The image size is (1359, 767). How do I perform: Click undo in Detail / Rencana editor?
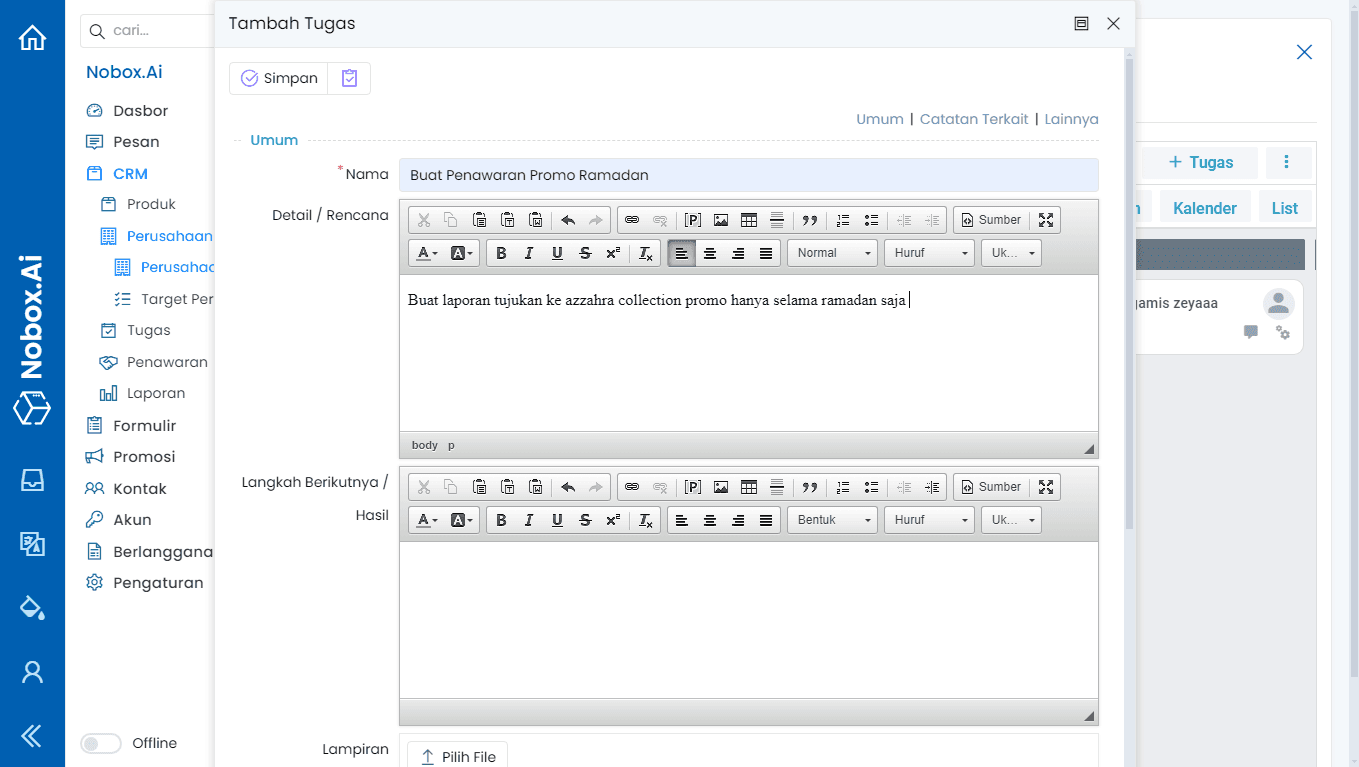(568, 220)
